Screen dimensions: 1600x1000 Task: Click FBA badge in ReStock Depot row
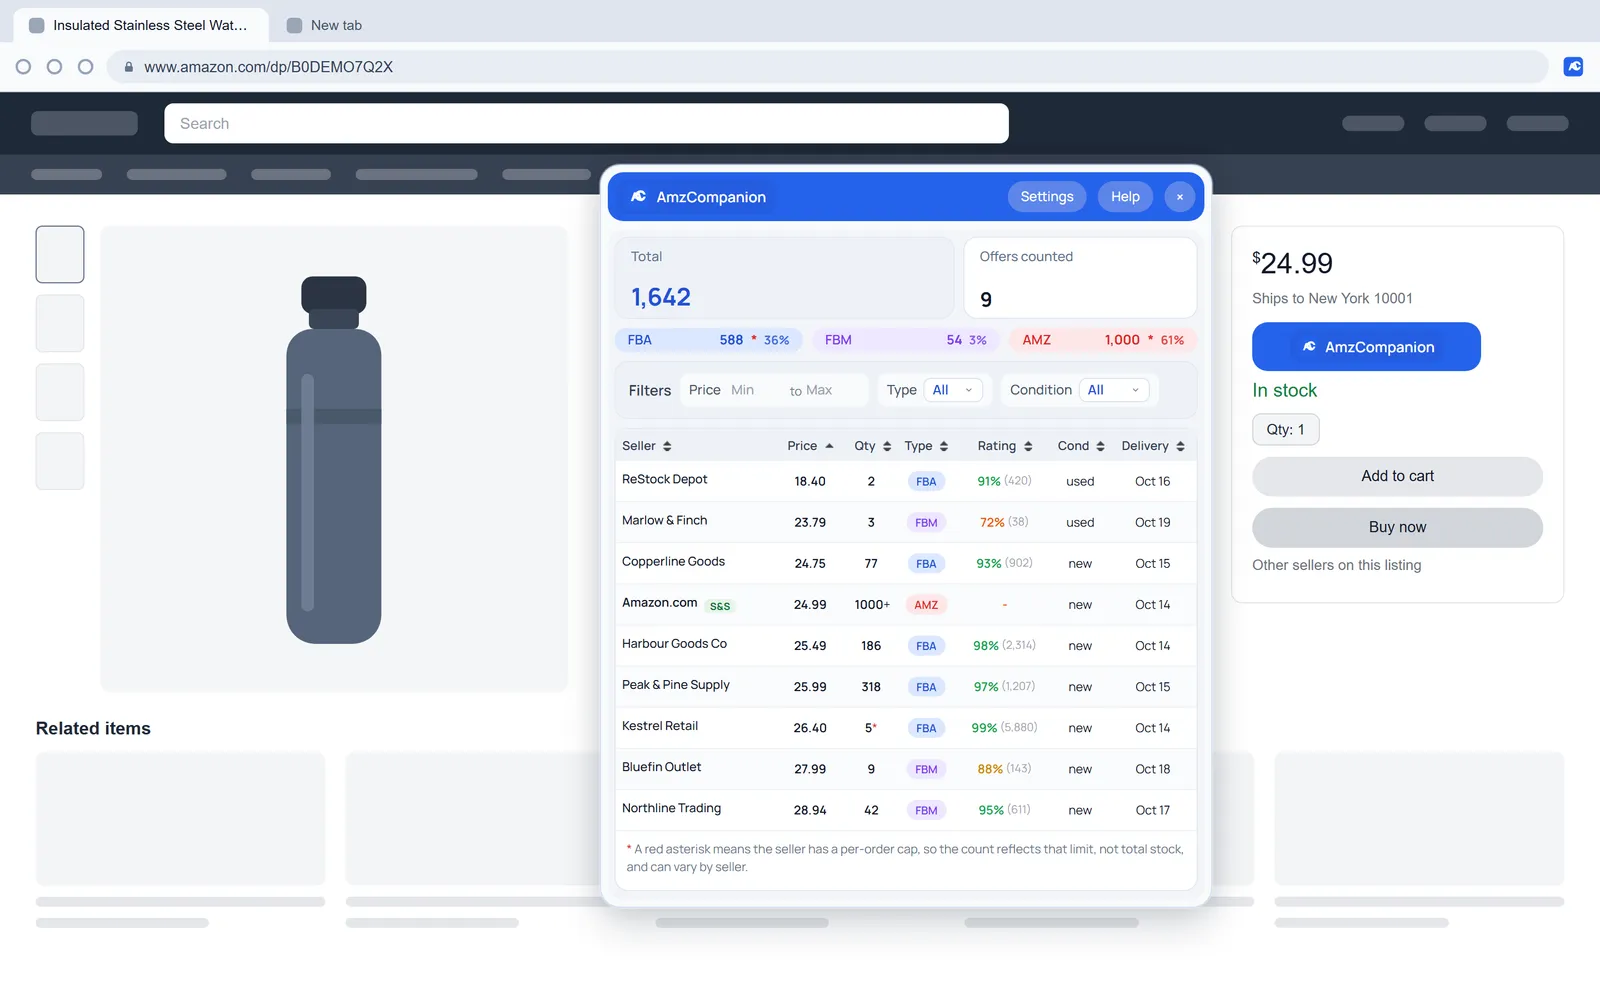926,481
